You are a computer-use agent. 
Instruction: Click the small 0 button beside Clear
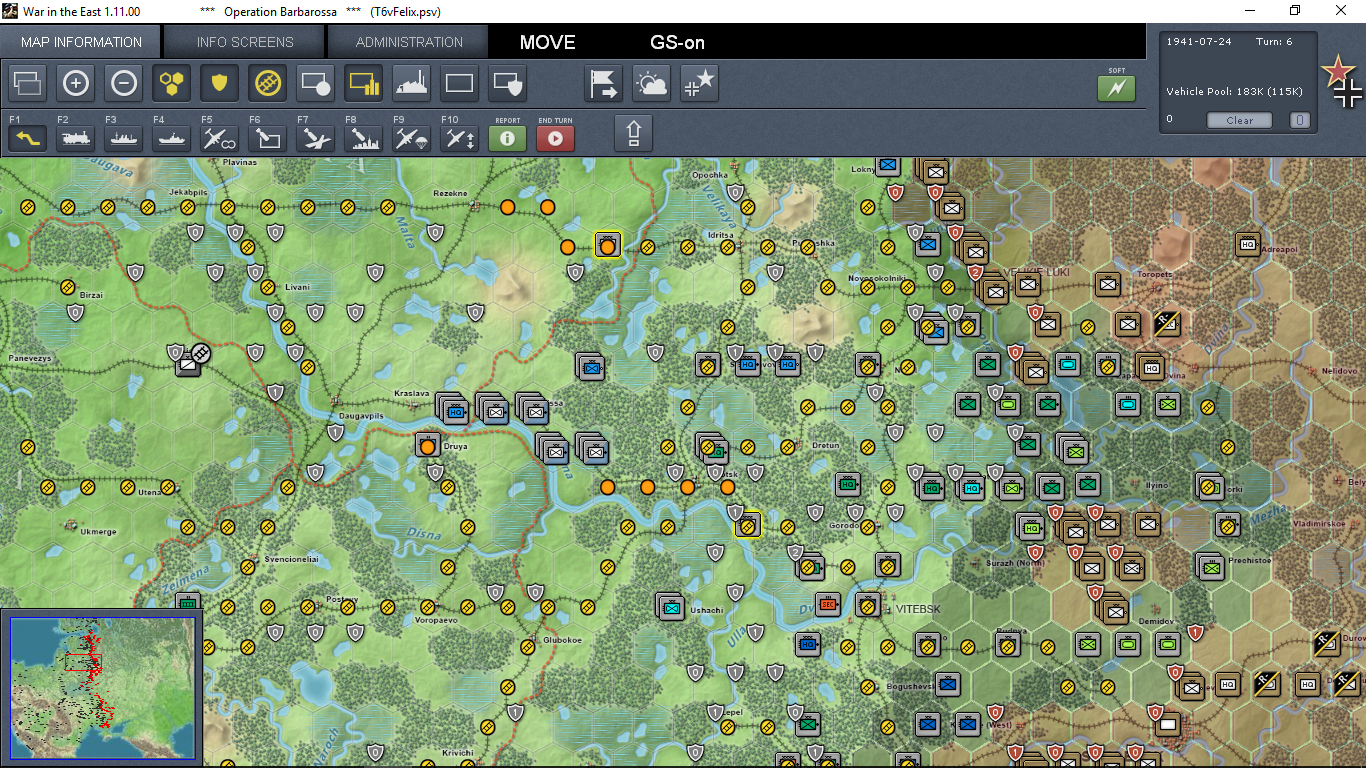(1299, 120)
